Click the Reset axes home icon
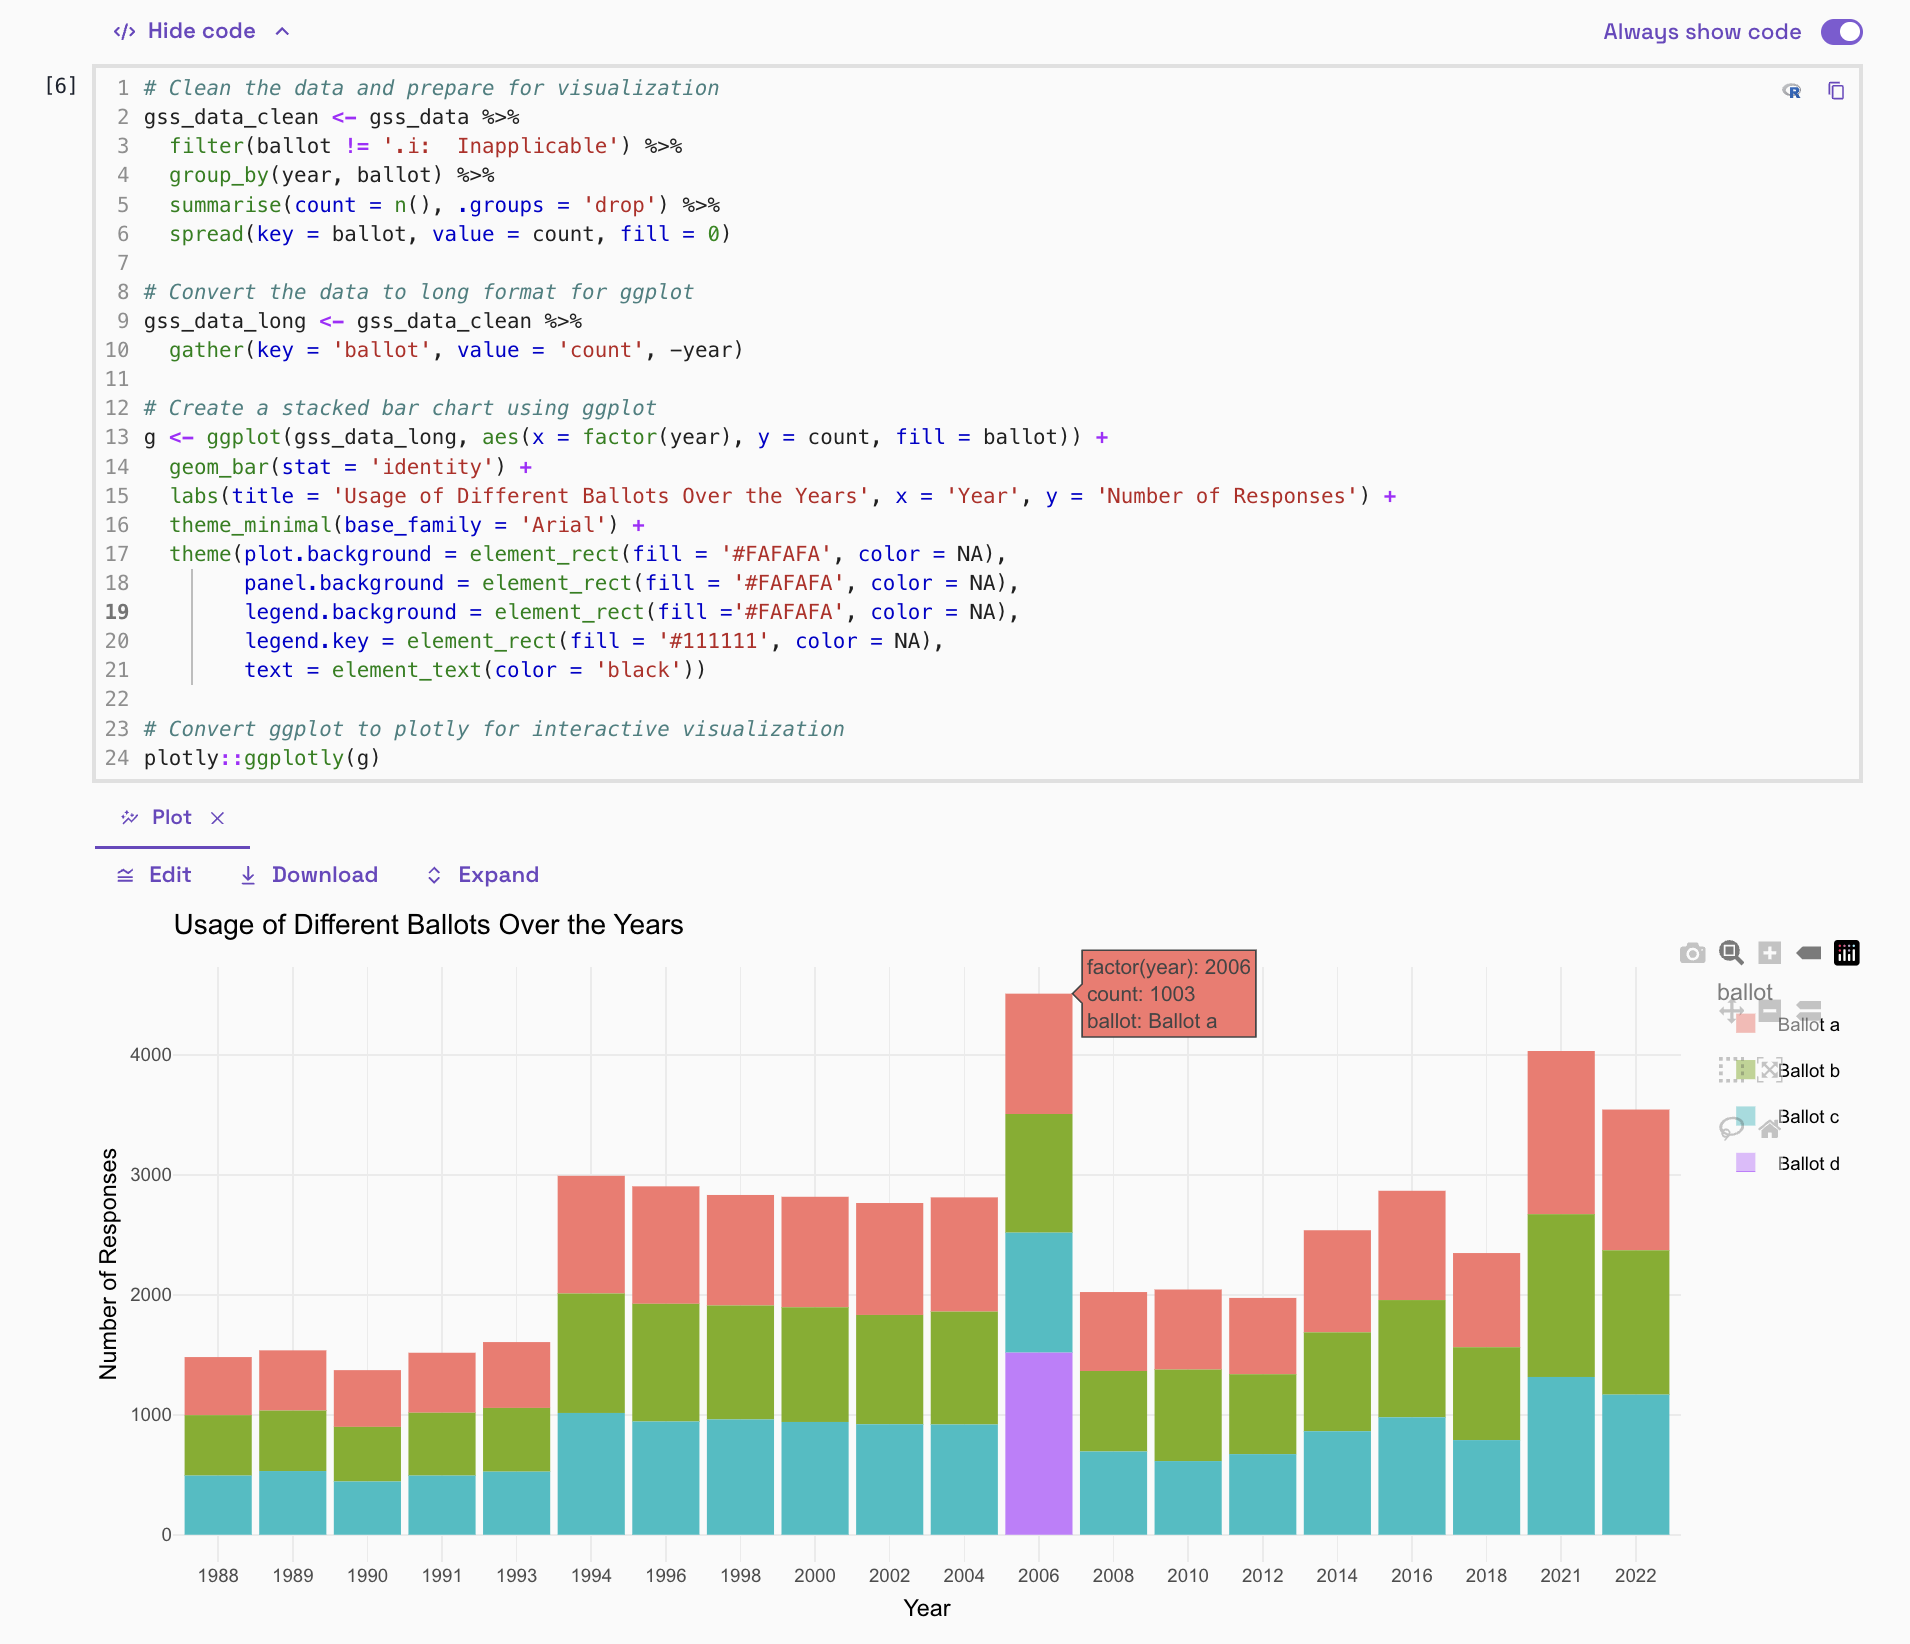The width and height of the screenshot is (1910, 1644). click(x=1769, y=1129)
